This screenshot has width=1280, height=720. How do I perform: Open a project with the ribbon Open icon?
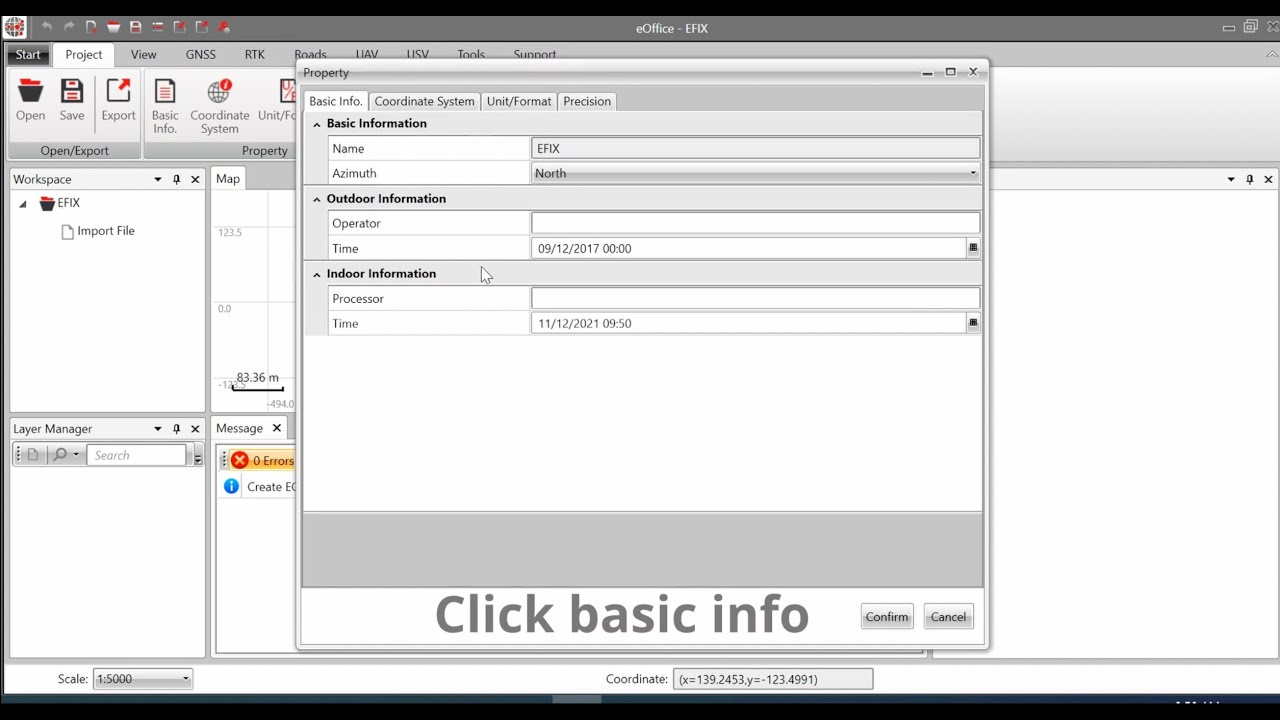coord(30,92)
